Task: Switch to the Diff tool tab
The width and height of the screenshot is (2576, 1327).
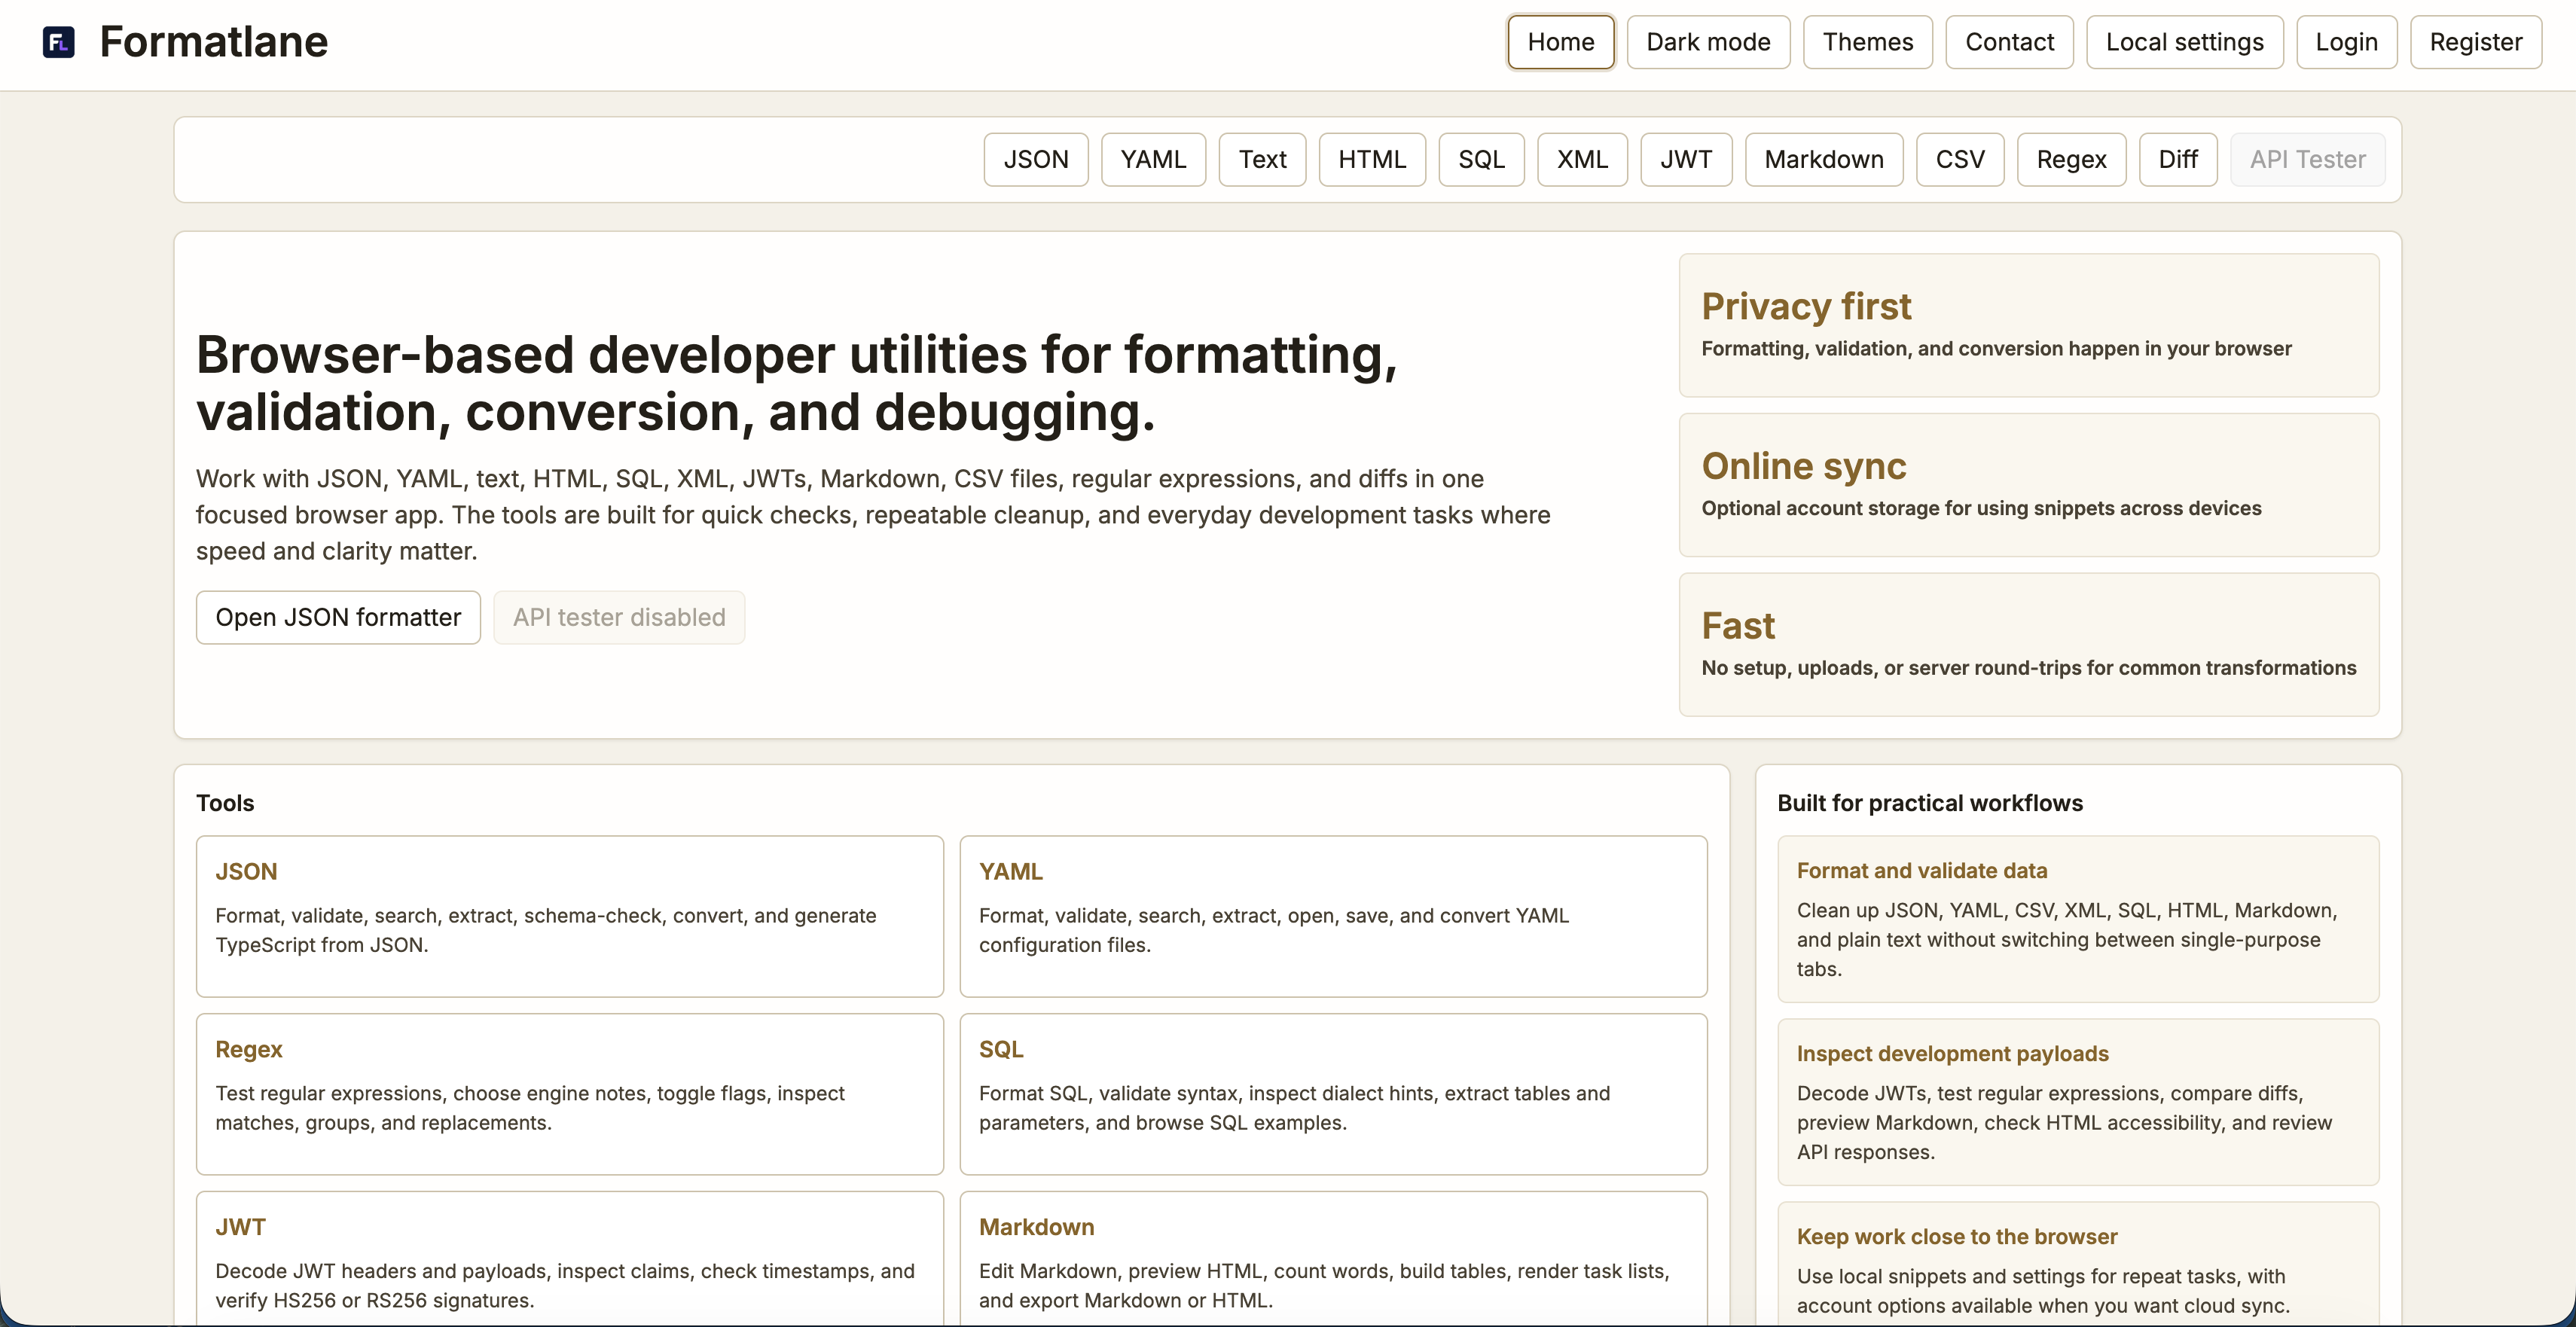Action: click(2178, 160)
